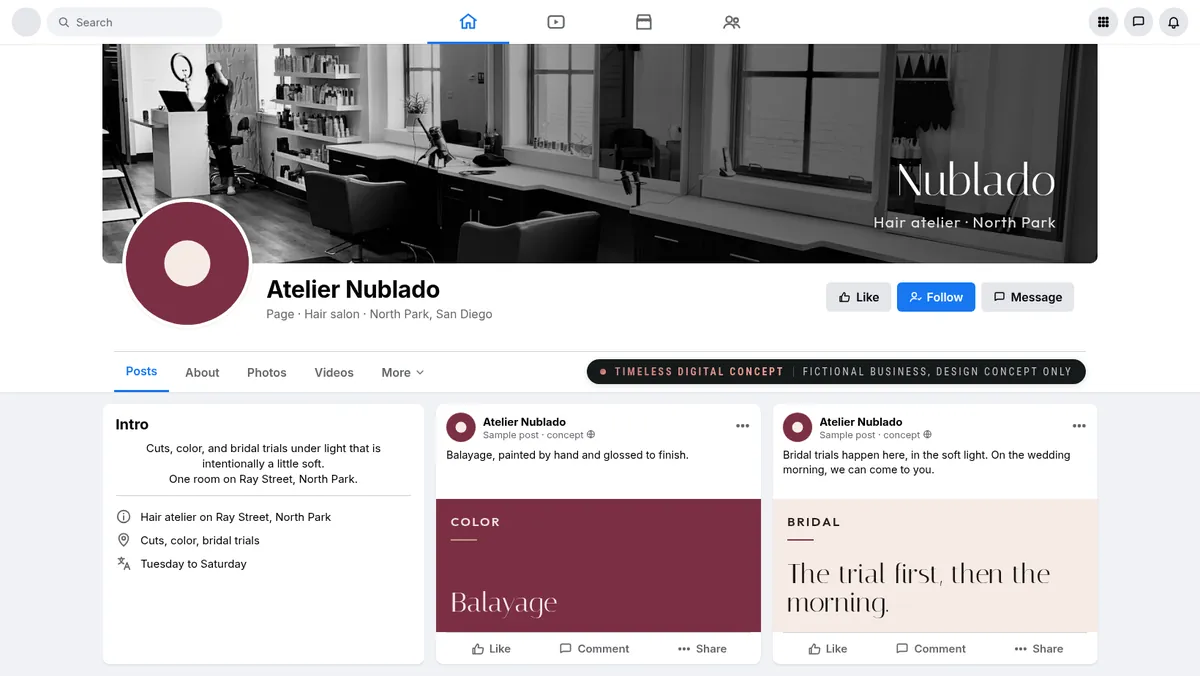Click 'Balayage, painted by hand' post text
The image size is (1200, 676).
point(567,455)
